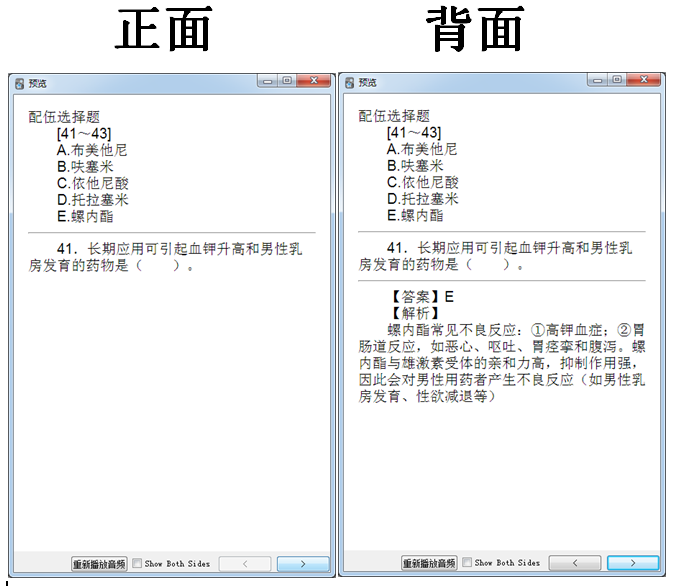Click [41~43] range text in back-side window
This screenshot has height=586, width=674.
click(414, 133)
